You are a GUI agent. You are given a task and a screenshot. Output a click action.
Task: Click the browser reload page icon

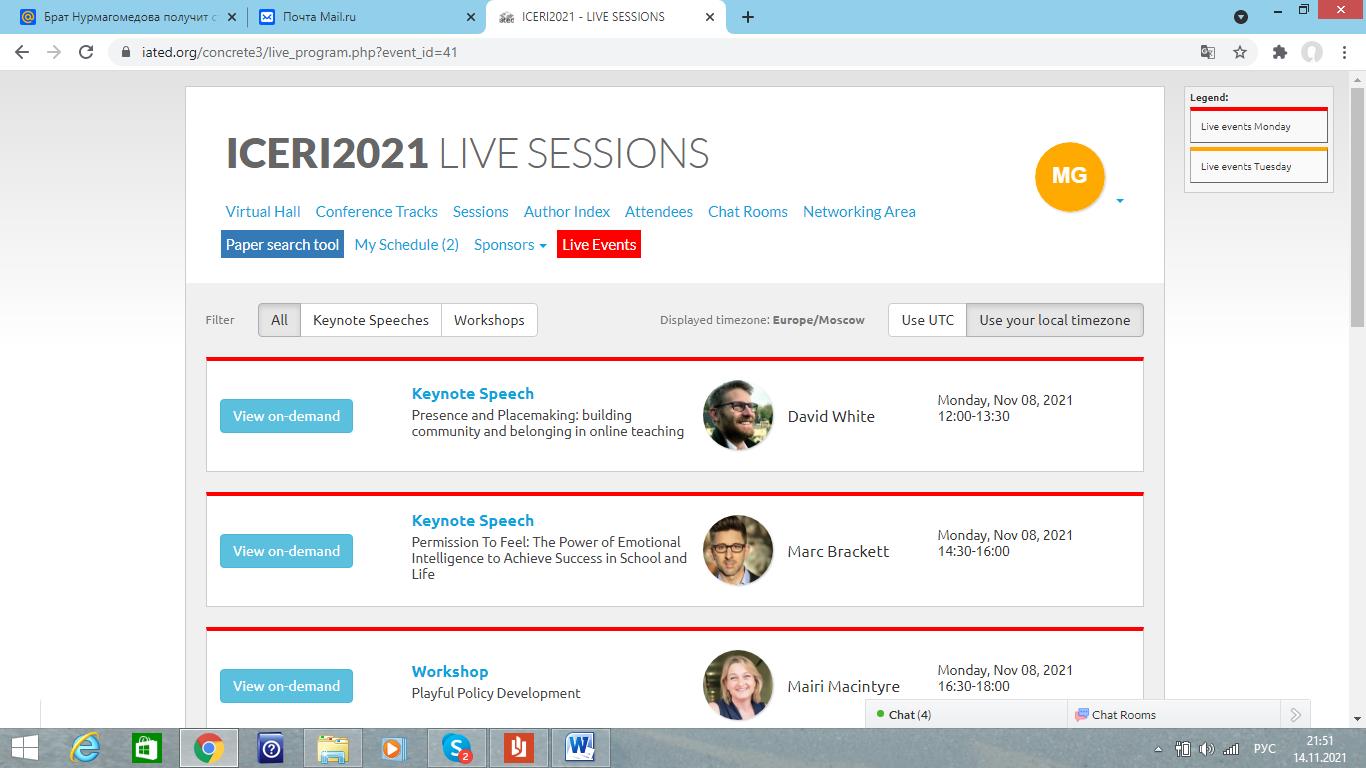pos(86,52)
